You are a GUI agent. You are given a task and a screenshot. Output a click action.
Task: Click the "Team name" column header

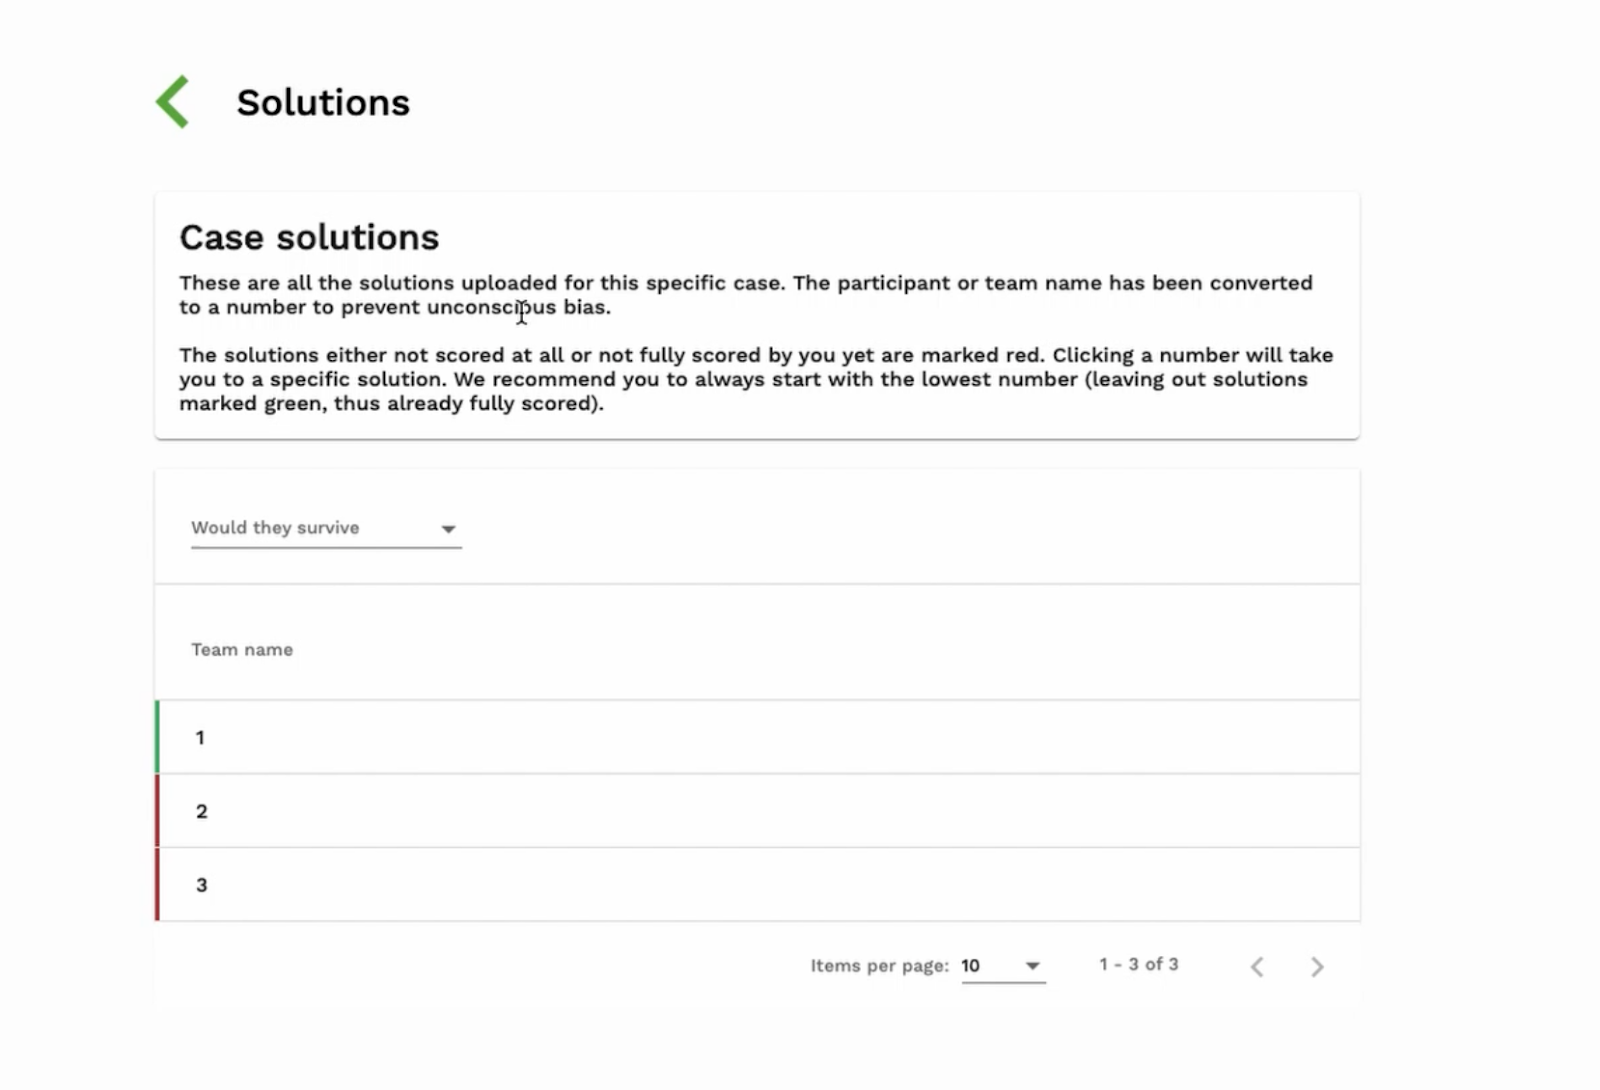[242, 650]
